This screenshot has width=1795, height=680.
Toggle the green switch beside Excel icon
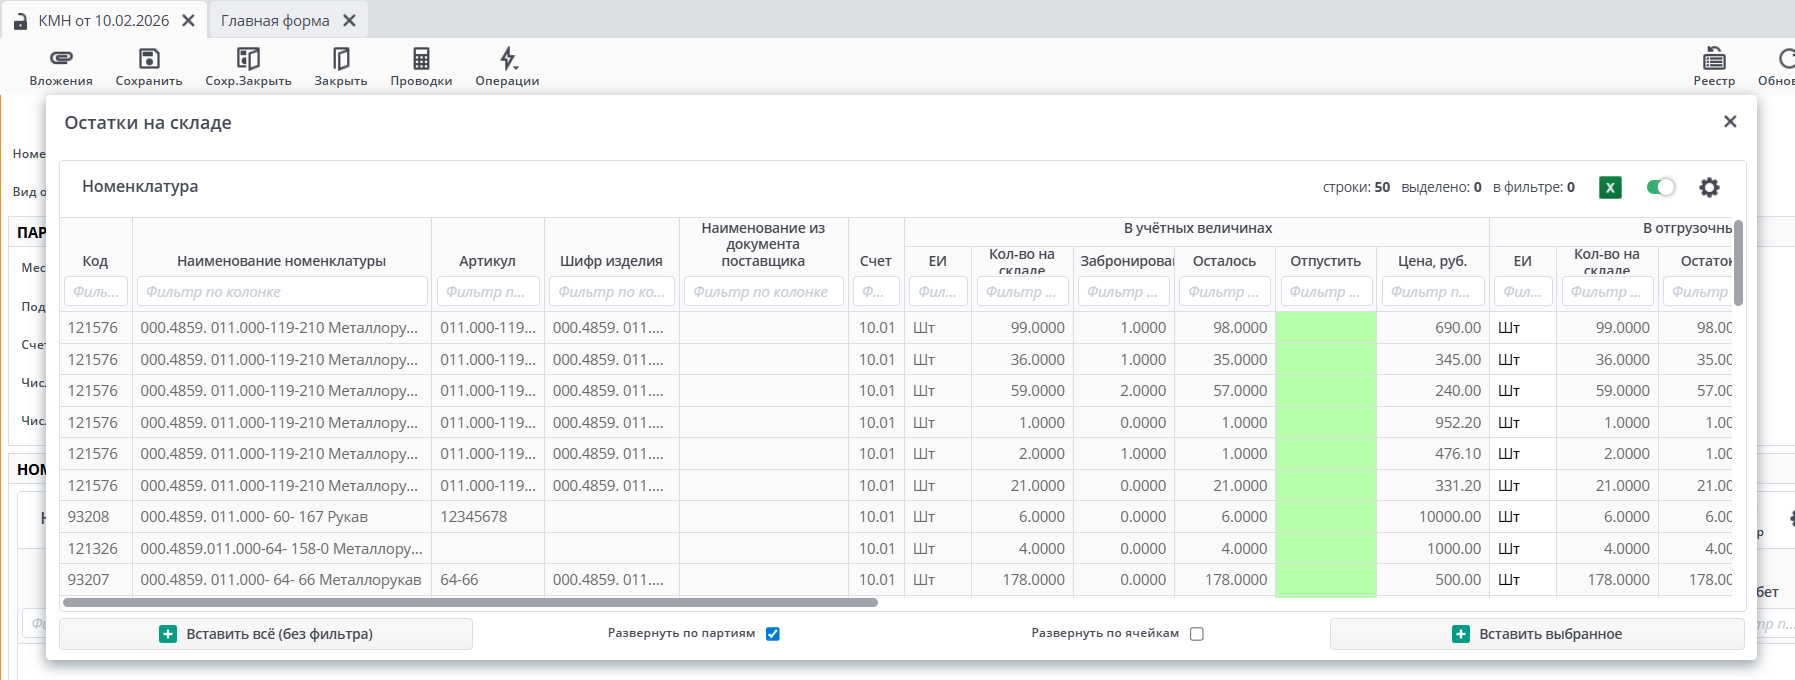coord(1661,187)
